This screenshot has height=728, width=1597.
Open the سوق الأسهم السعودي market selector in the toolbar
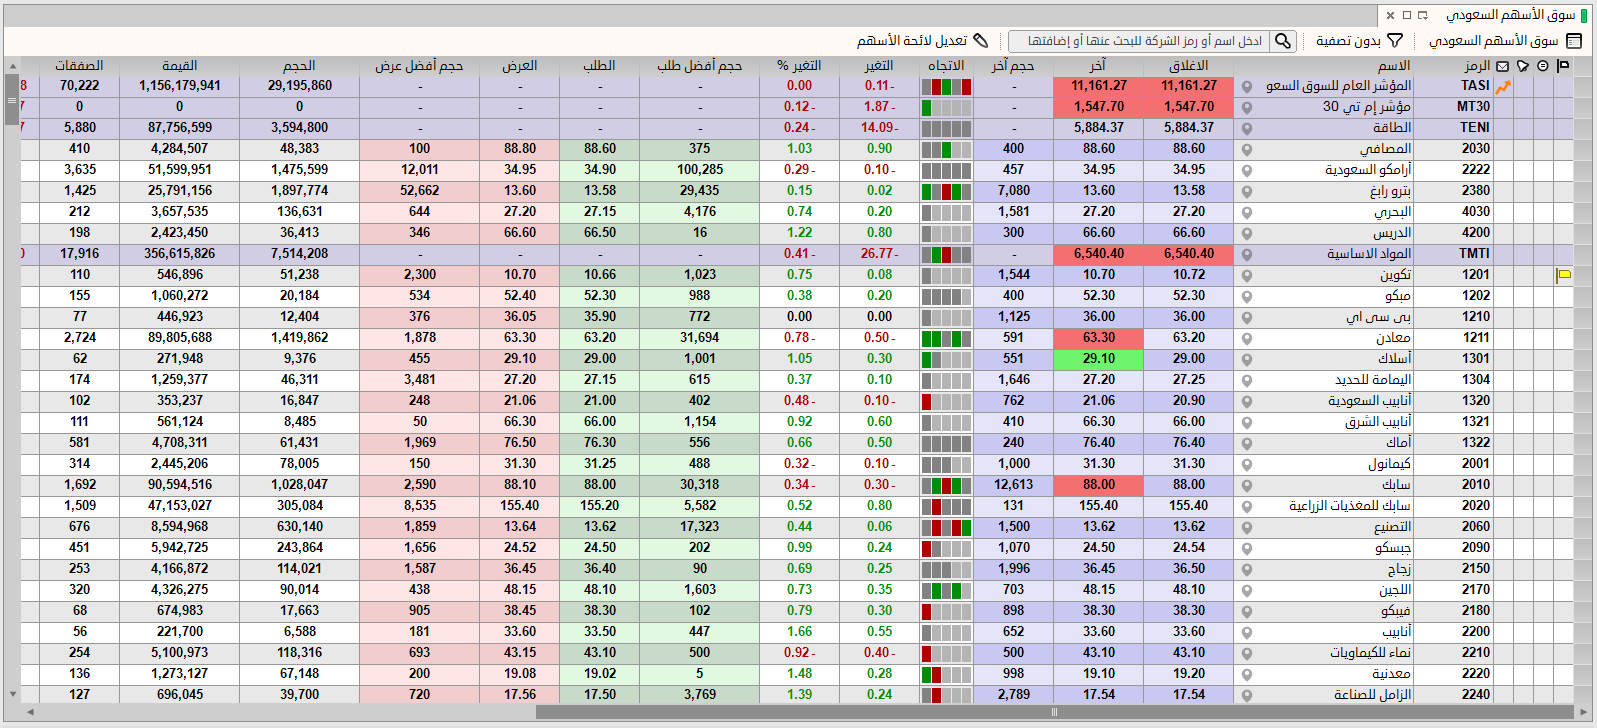(x=1505, y=41)
